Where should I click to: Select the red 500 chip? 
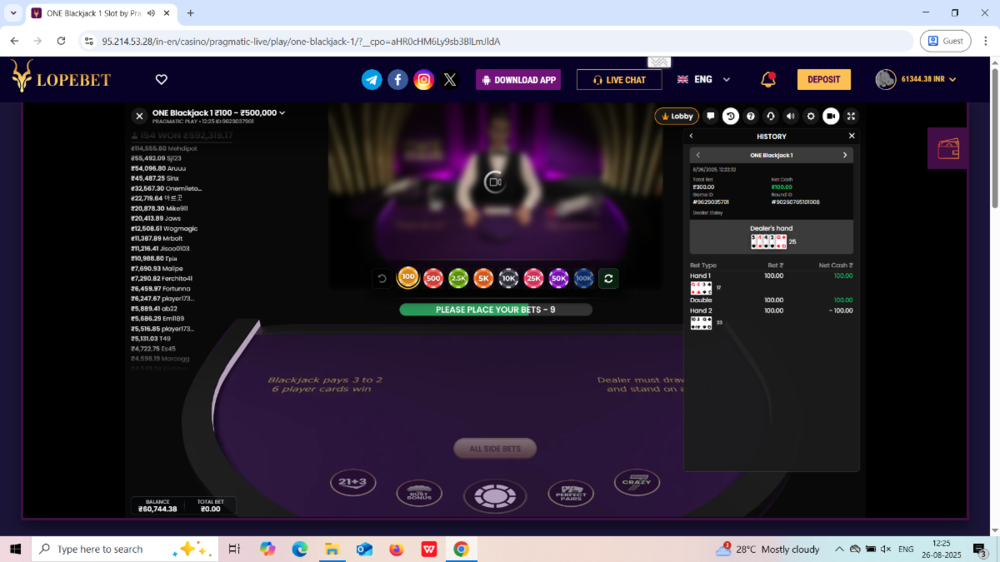(434, 279)
